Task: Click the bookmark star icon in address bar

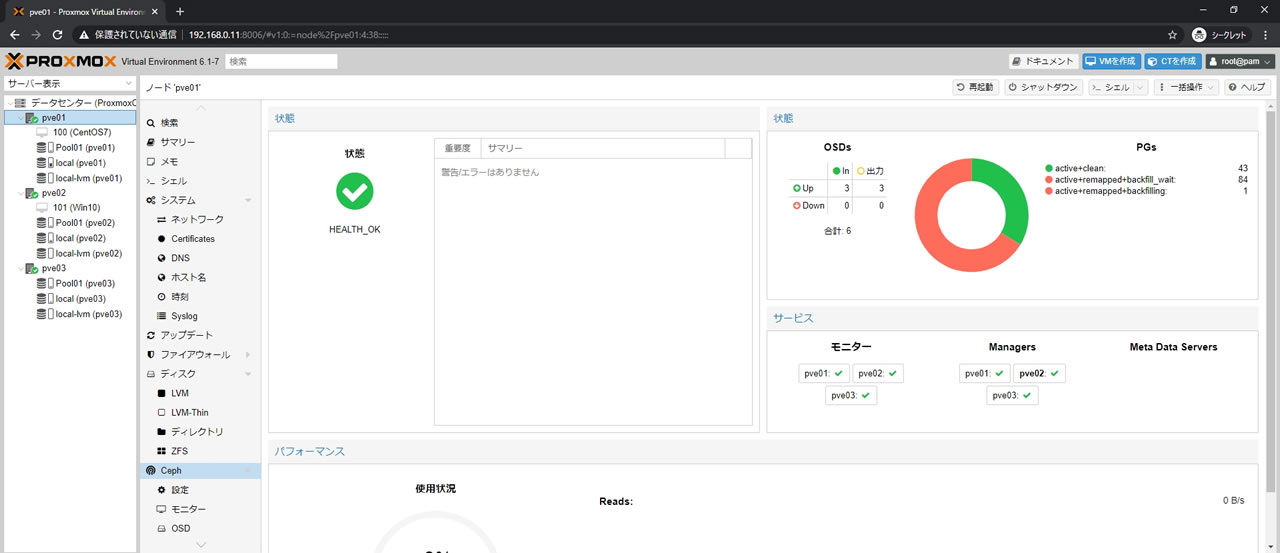Action: (1172, 34)
